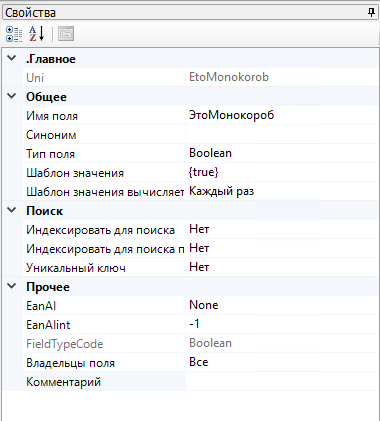This screenshot has height=421, width=380.
Task: Switch to Categorized view icon
Action: [x=14, y=34]
